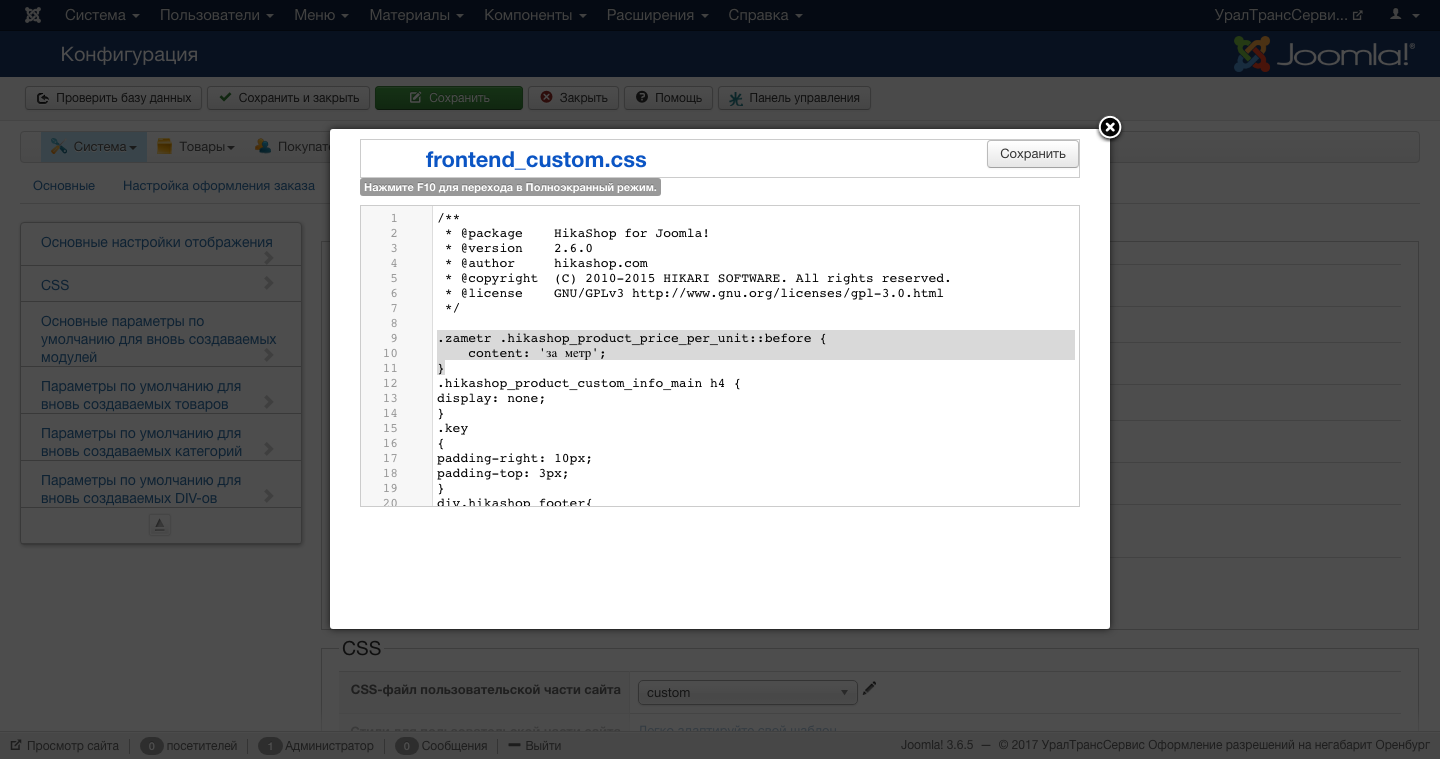Switch to the Основные tab
This screenshot has width=1440, height=759.
(x=64, y=186)
